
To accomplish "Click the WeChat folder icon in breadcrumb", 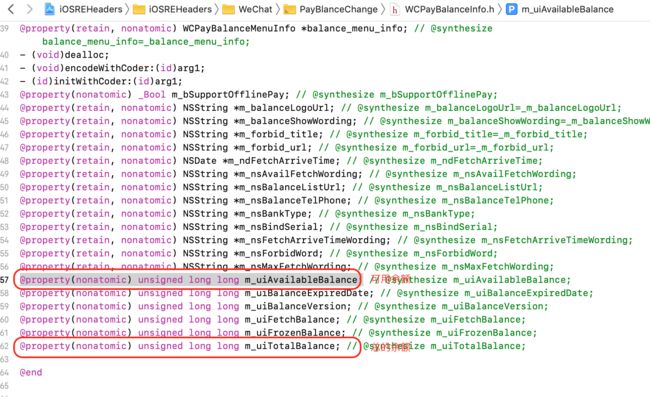I will pos(228,9).
